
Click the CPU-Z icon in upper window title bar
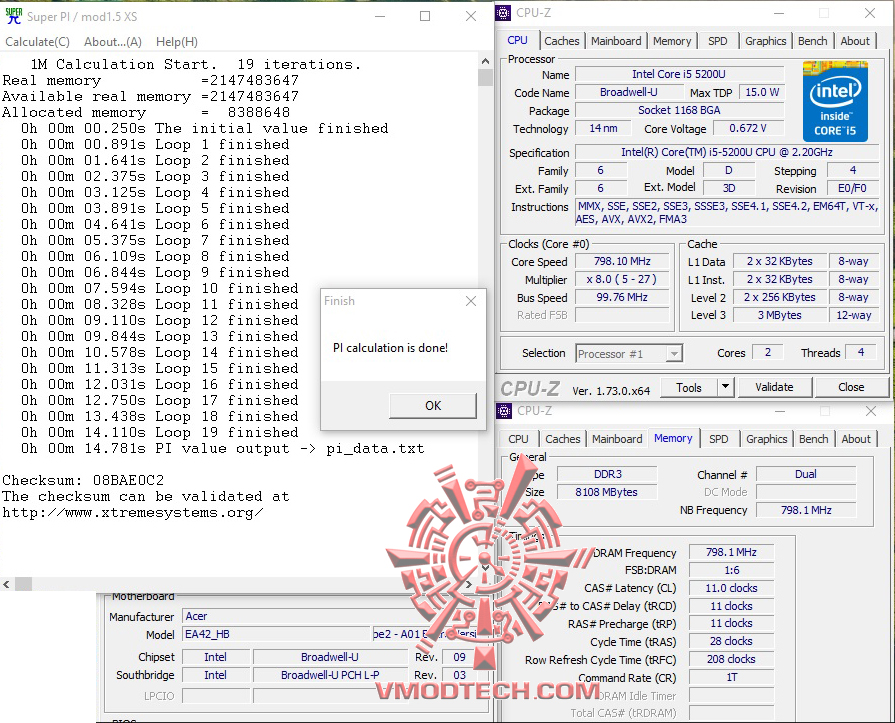[503, 13]
